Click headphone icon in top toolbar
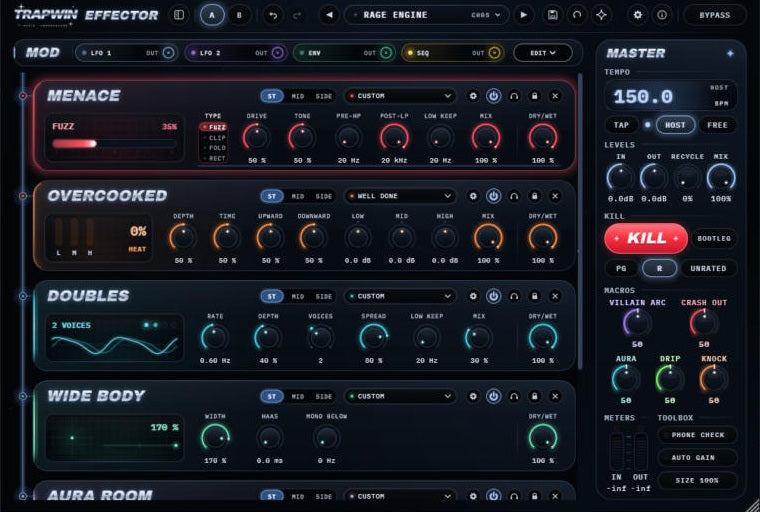The image size is (760, 512). coord(577,15)
